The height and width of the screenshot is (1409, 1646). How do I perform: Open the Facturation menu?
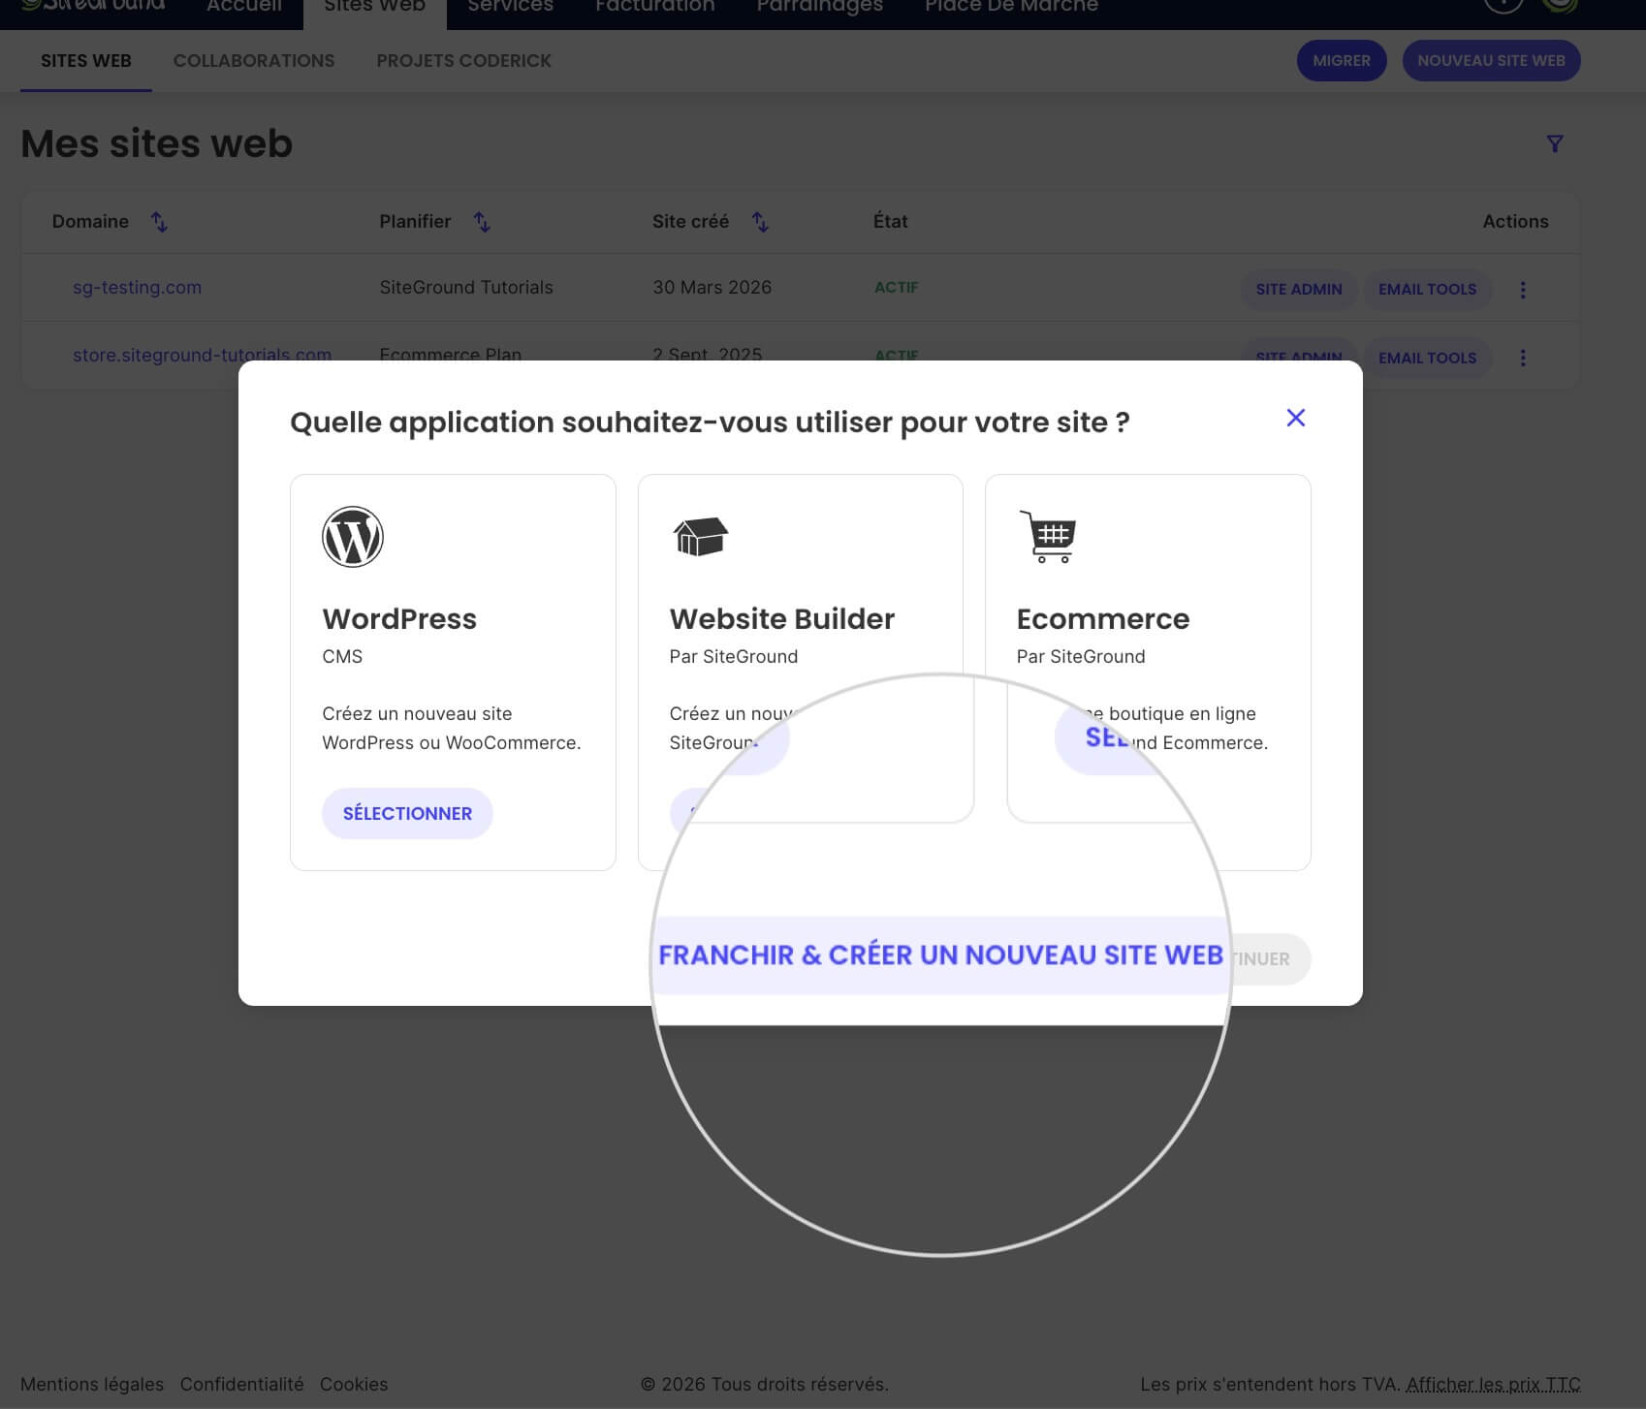click(x=655, y=6)
